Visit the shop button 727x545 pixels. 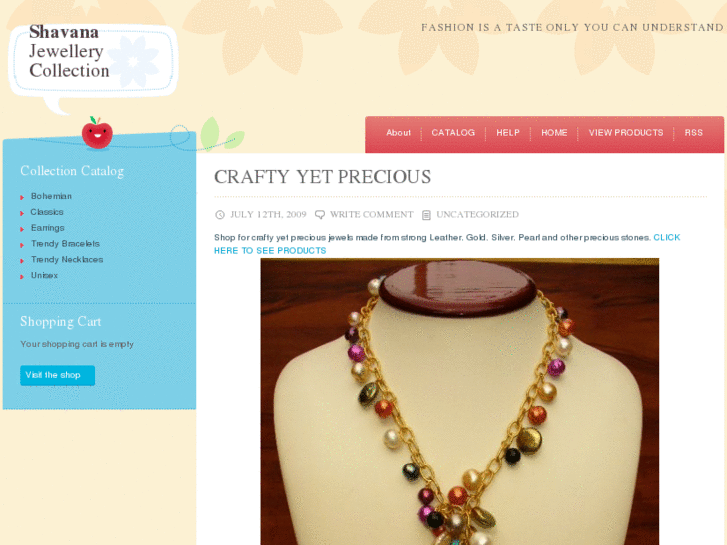coord(57,375)
